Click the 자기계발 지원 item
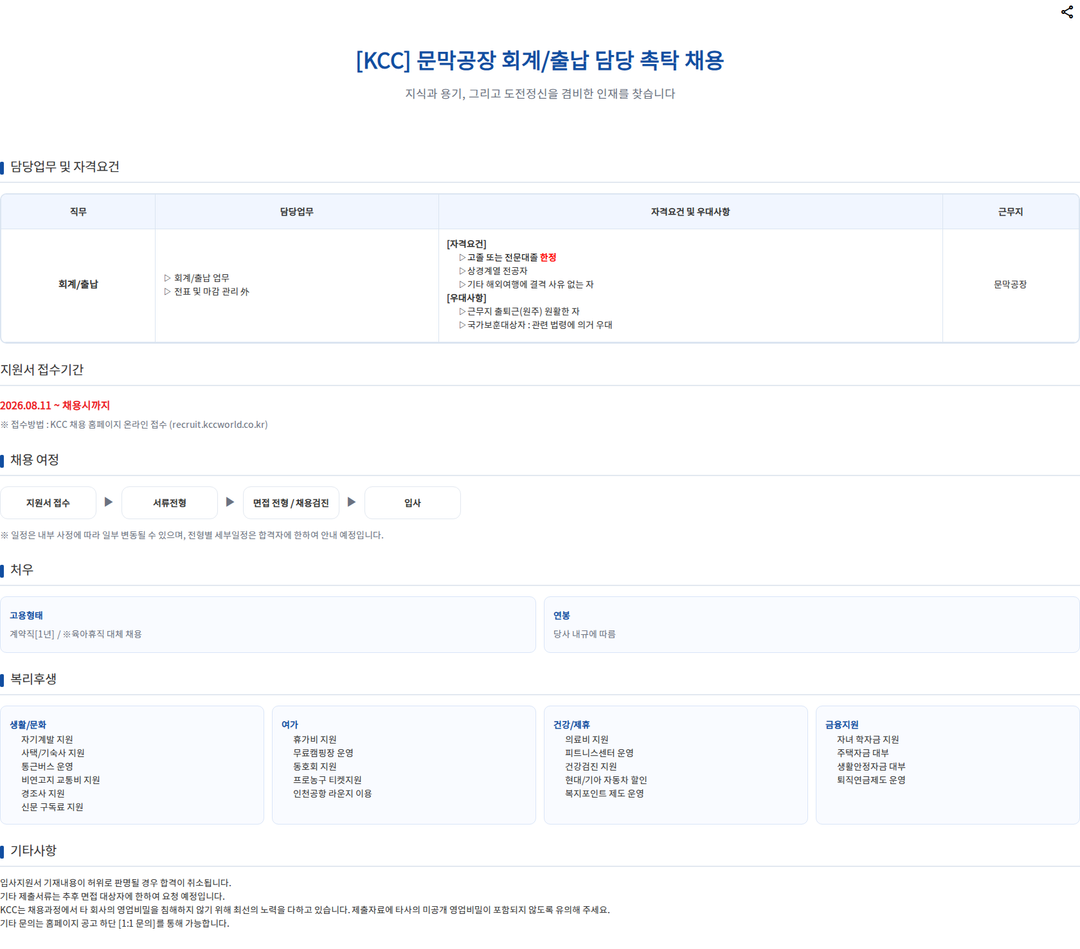This screenshot has height=949, width=1080. pos(47,740)
